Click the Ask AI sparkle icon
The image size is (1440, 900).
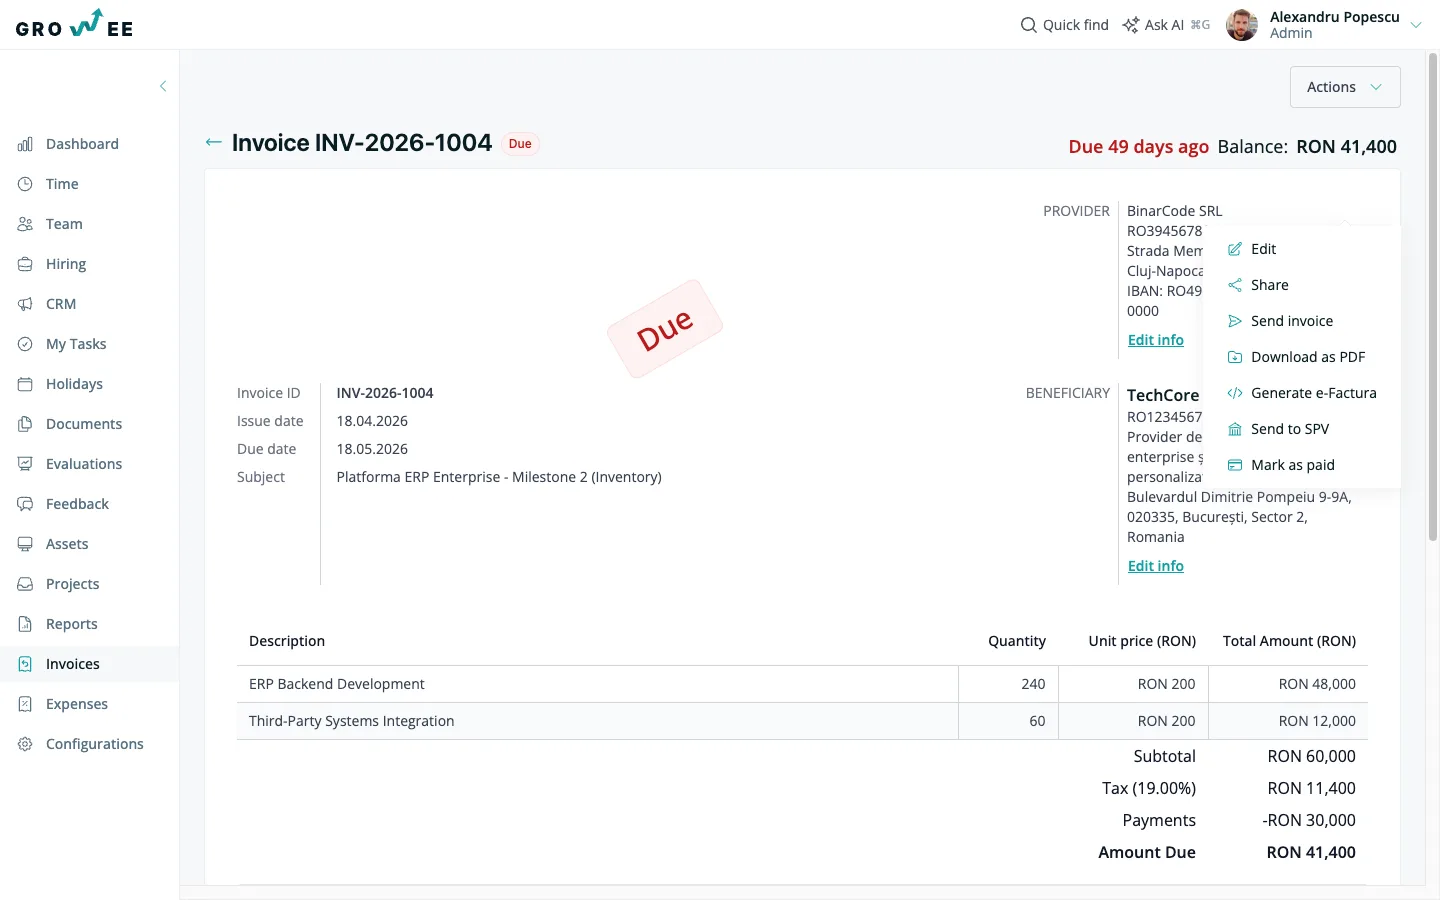click(1130, 25)
